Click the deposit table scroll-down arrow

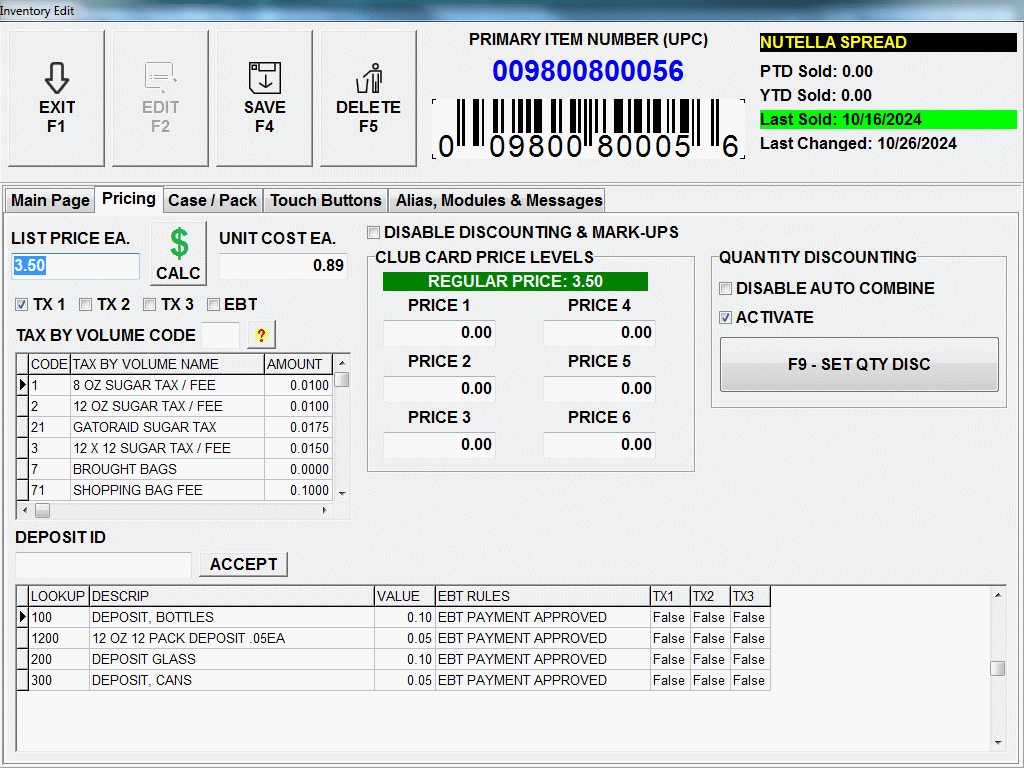point(997,742)
